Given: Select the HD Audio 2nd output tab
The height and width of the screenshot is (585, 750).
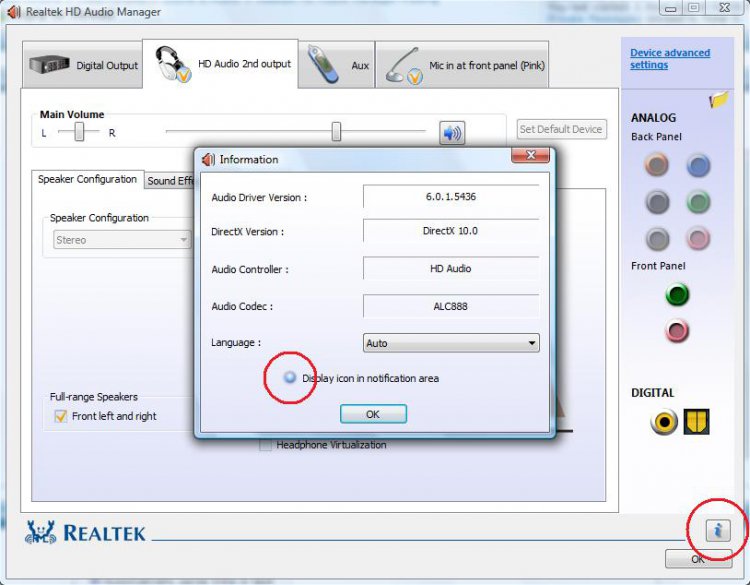Looking at the screenshot, I should [x=221, y=64].
